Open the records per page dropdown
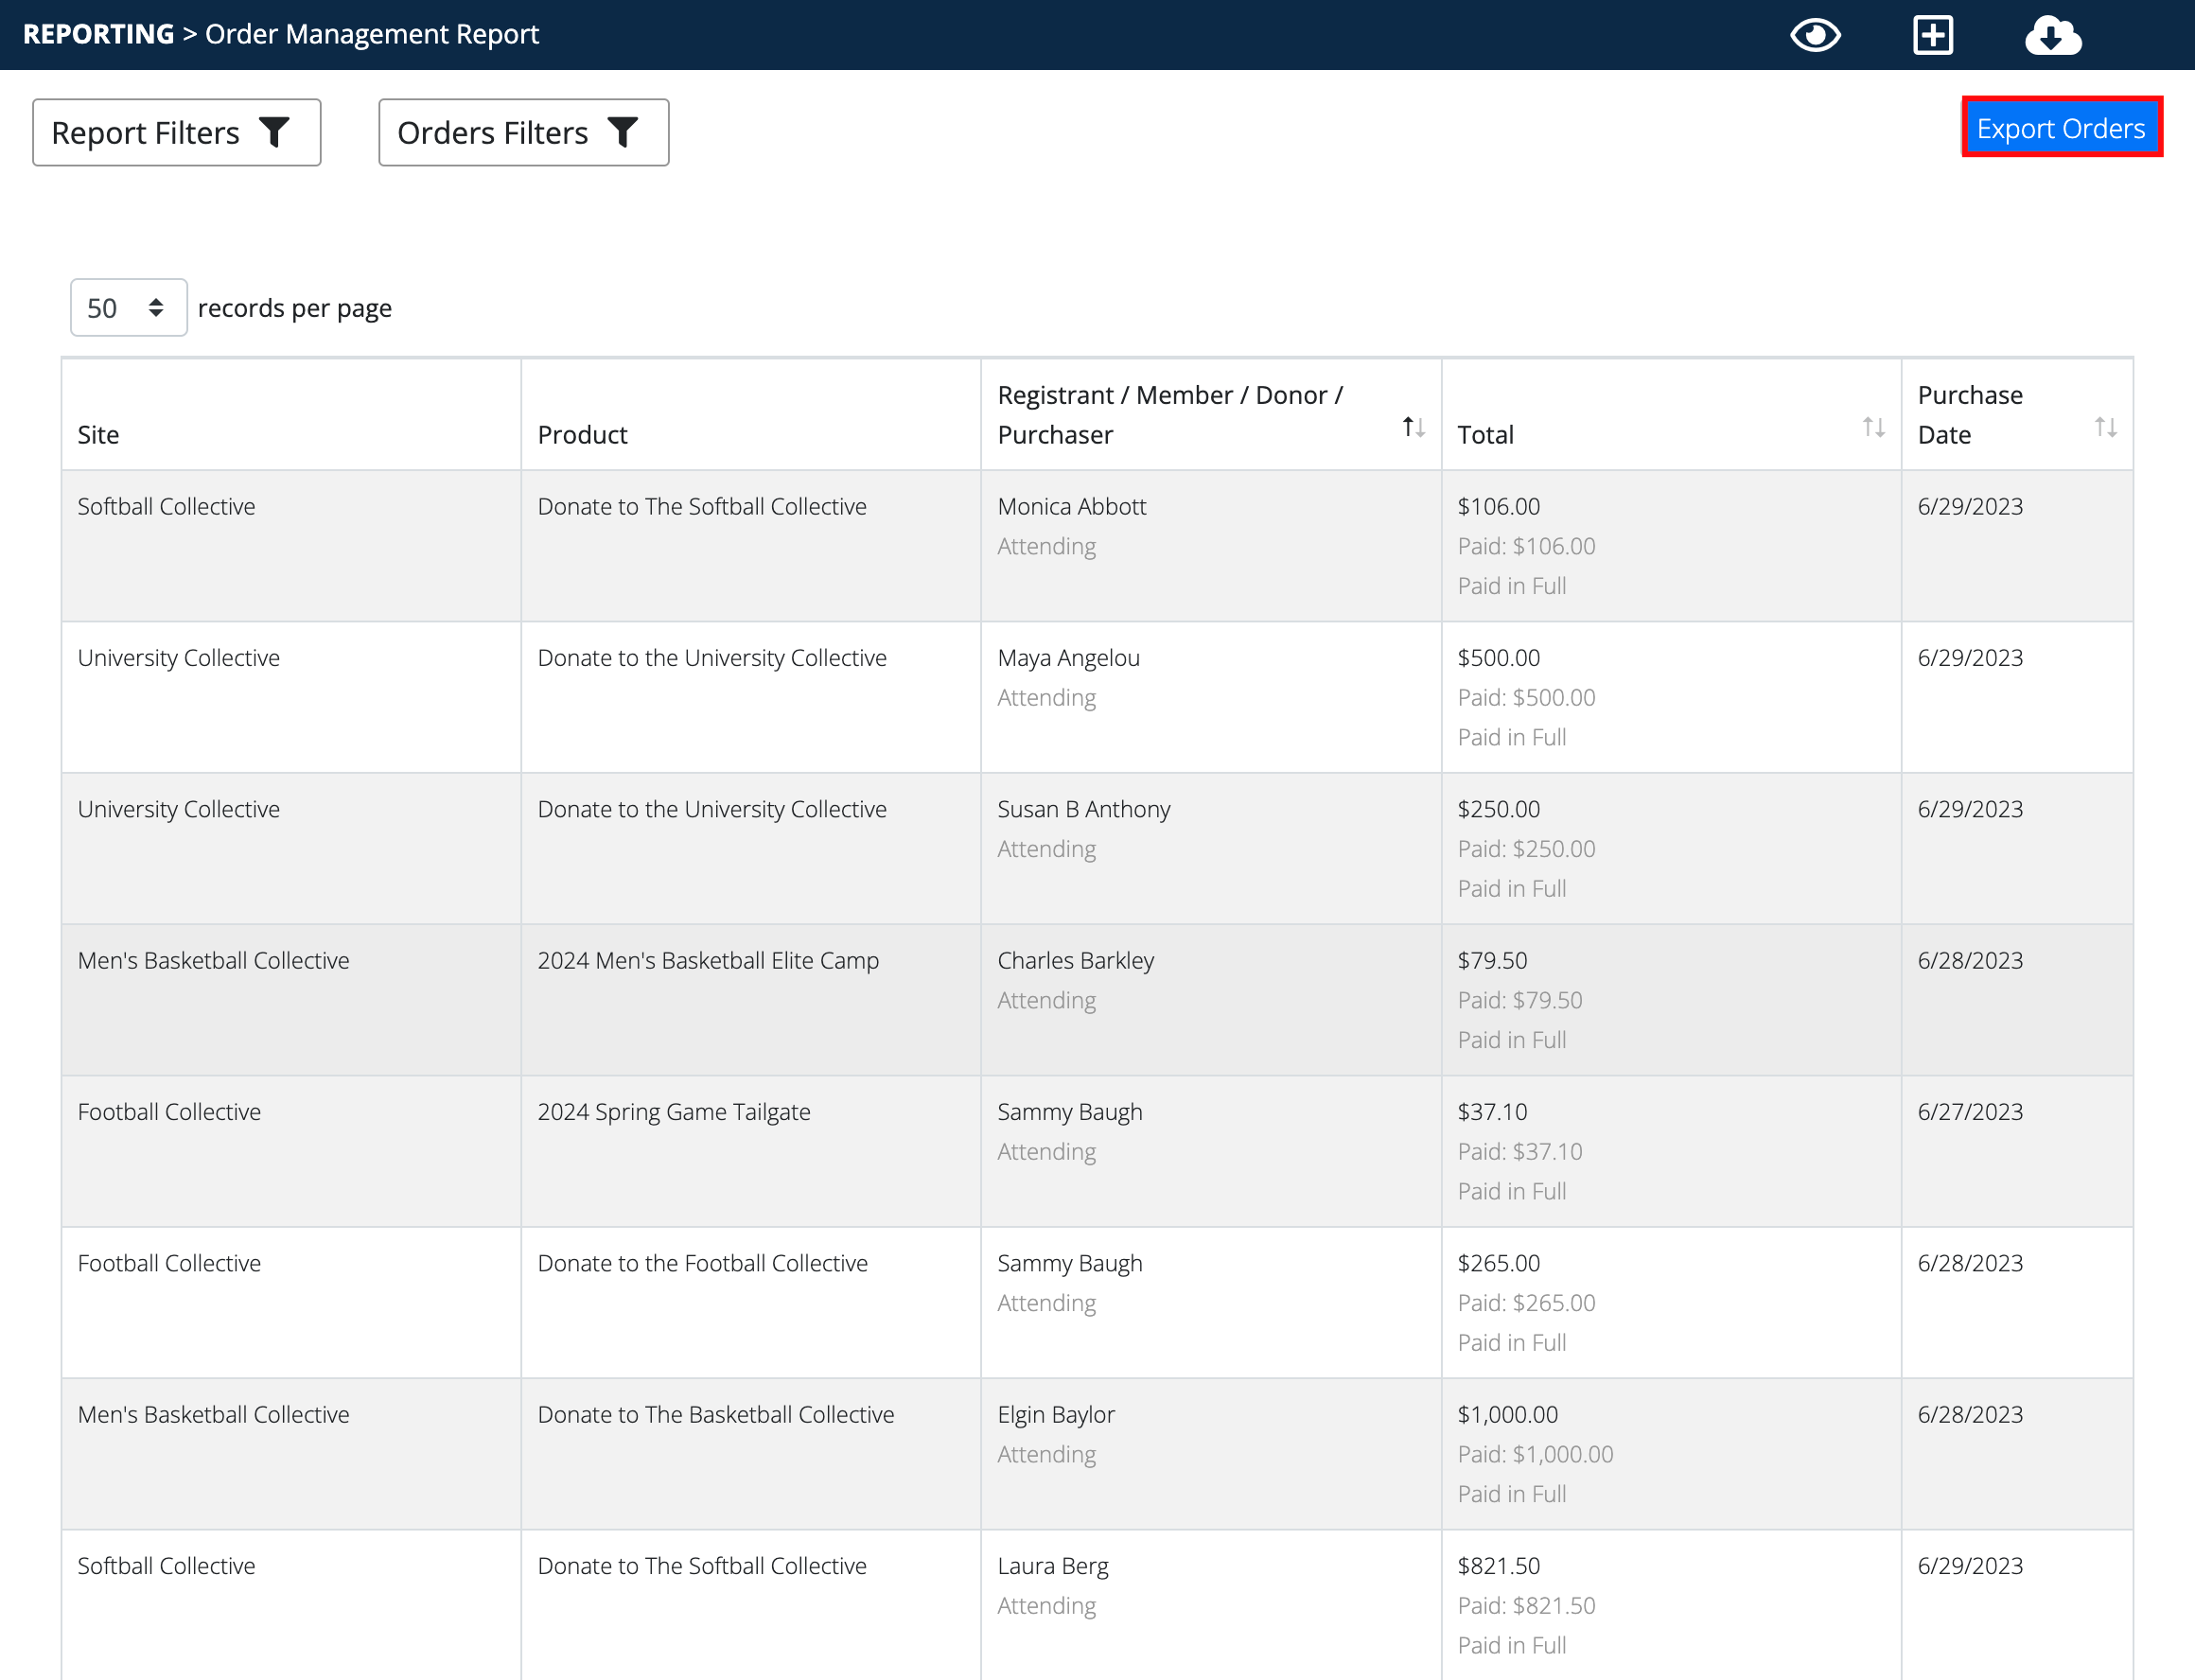 (x=128, y=307)
